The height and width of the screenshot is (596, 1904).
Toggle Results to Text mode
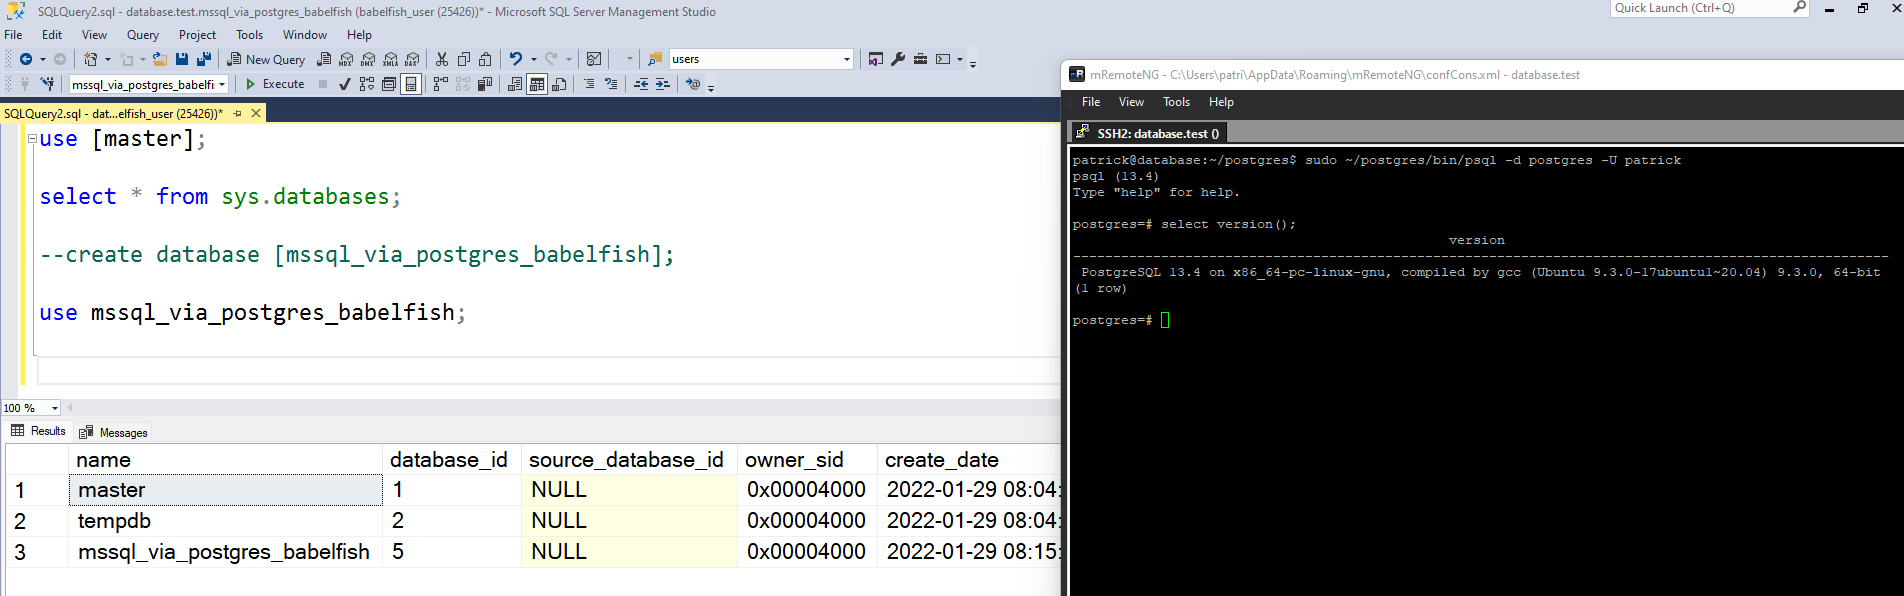(x=515, y=84)
